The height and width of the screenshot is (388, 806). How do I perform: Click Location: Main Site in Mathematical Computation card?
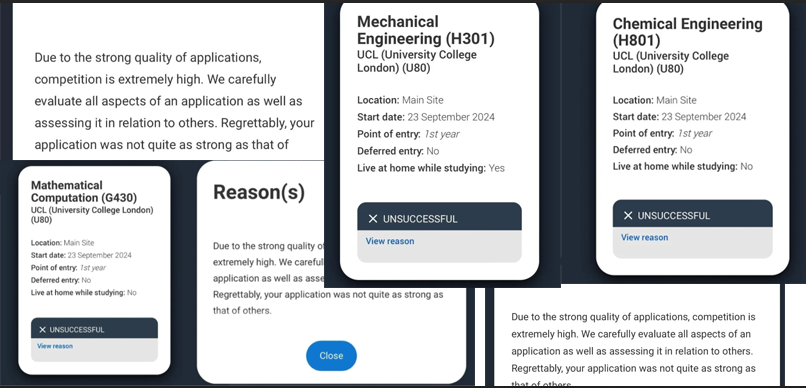(x=62, y=243)
